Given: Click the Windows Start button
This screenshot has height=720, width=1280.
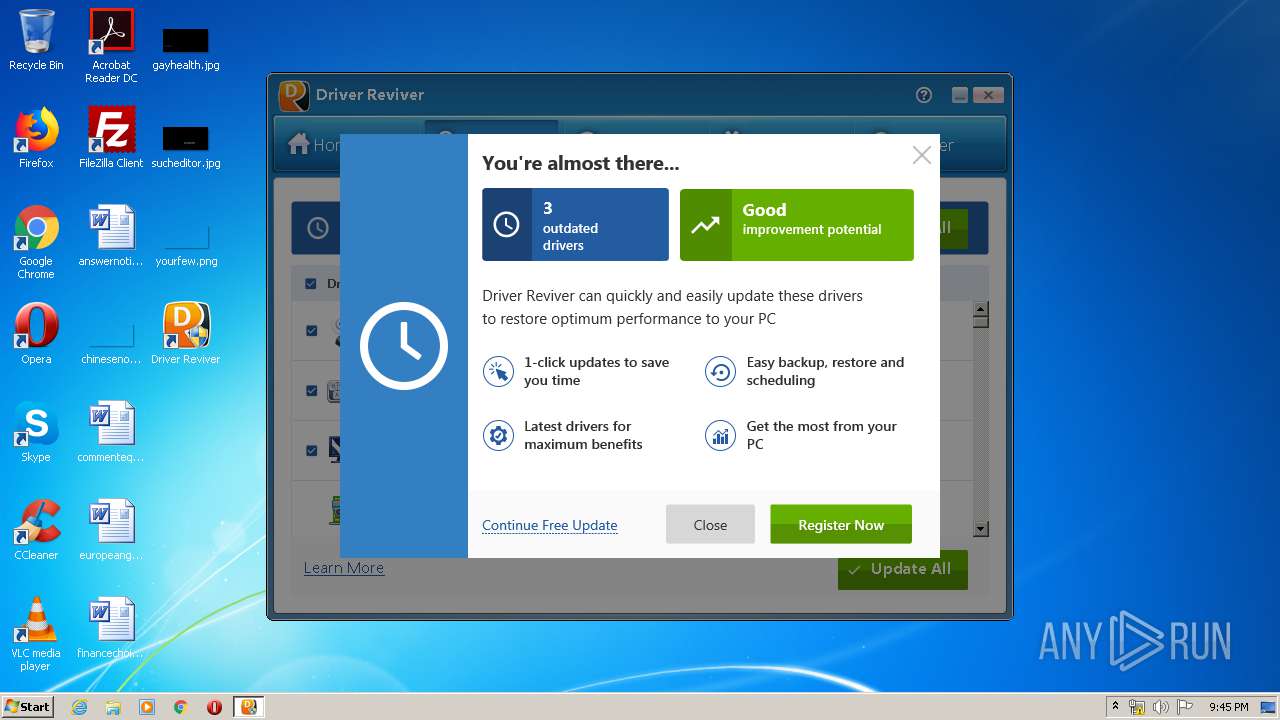Looking at the screenshot, I should tap(28, 707).
